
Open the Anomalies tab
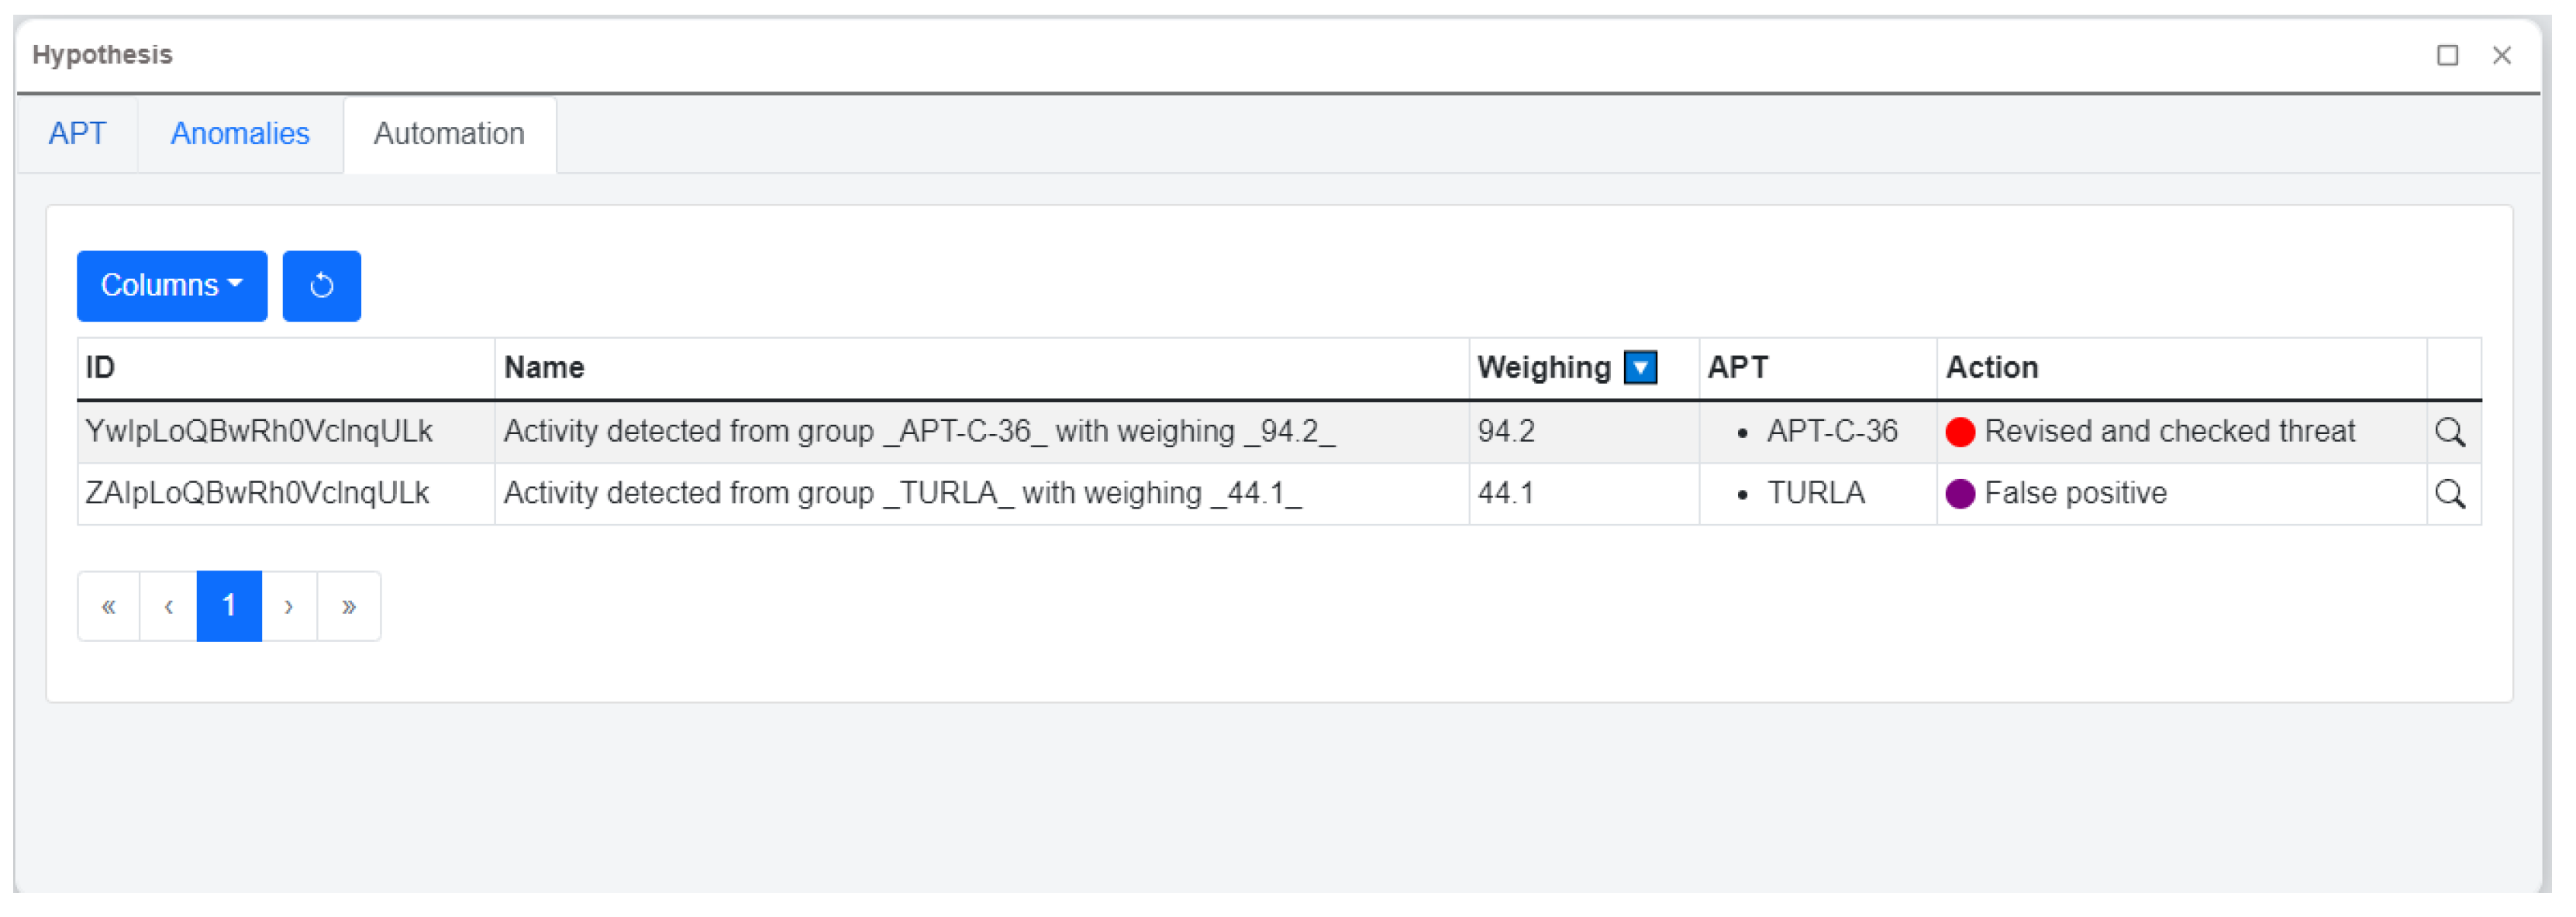point(240,134)
